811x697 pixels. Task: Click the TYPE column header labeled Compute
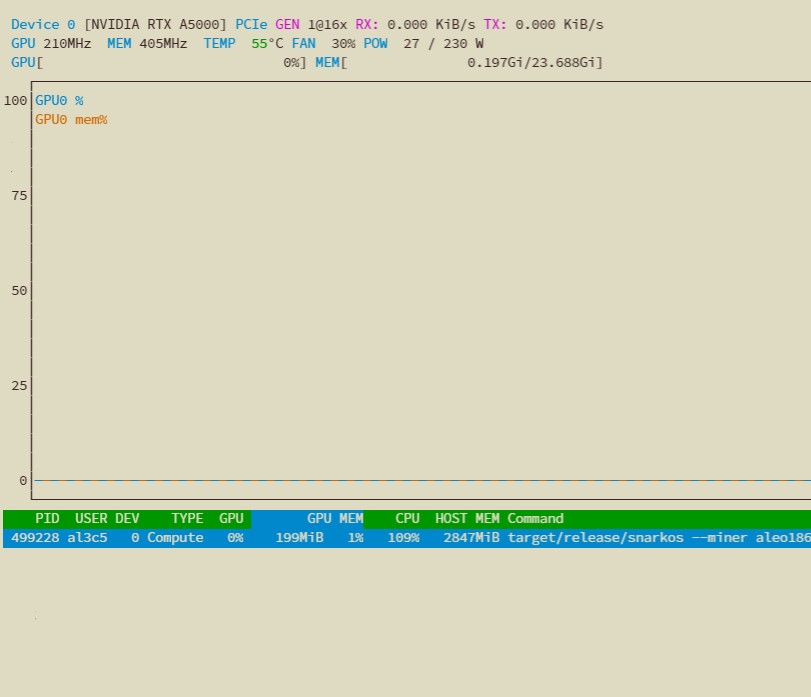(x=186, y=518)
